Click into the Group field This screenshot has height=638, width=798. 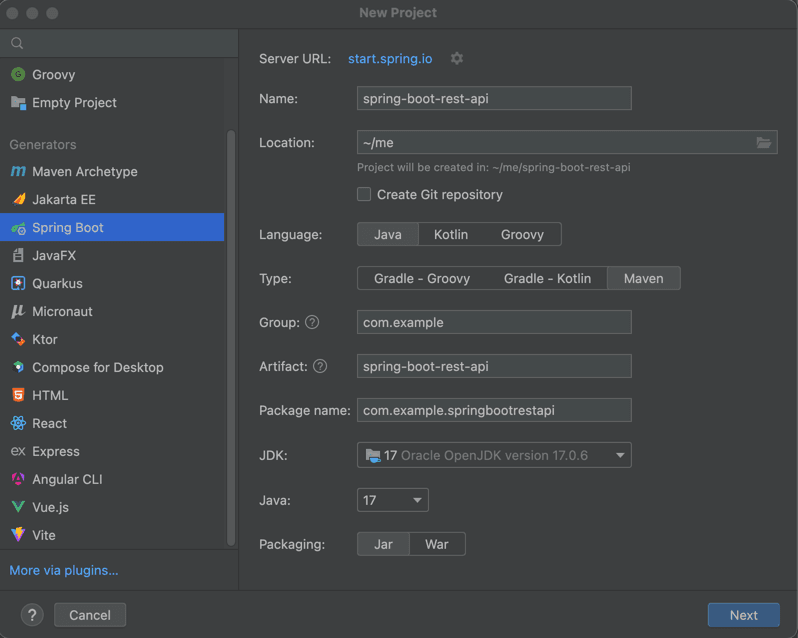[x=494, y=322]
